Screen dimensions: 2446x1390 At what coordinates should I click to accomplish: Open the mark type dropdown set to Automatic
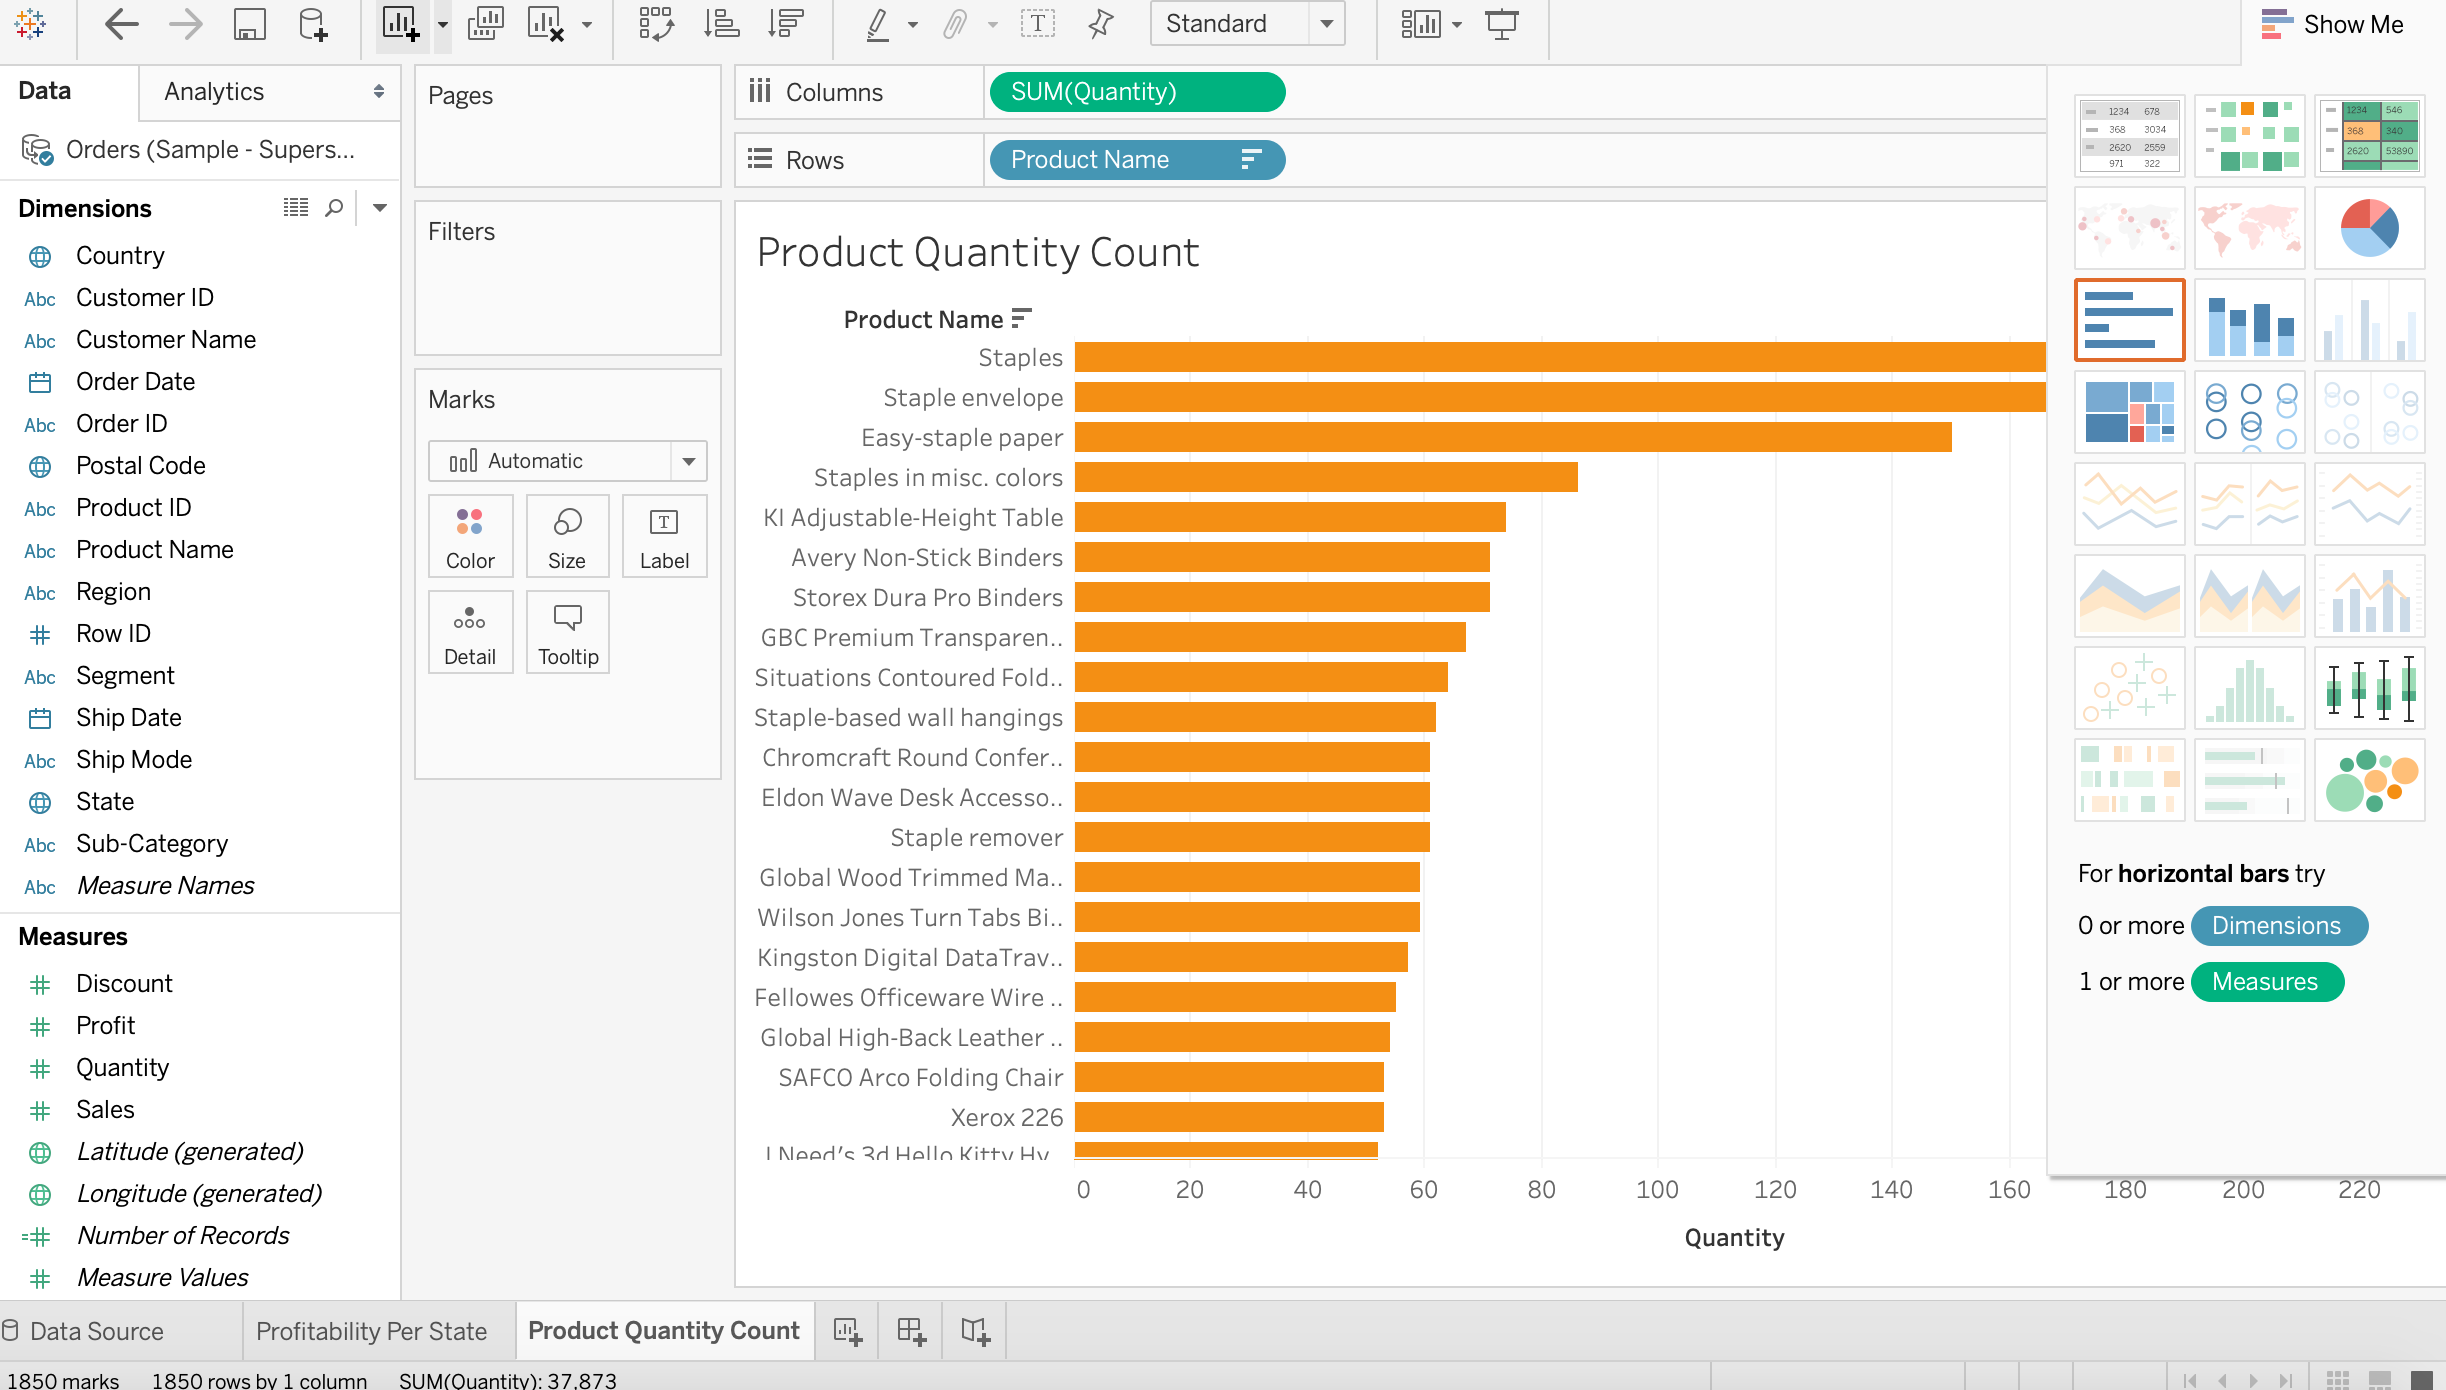pos(687,460)
